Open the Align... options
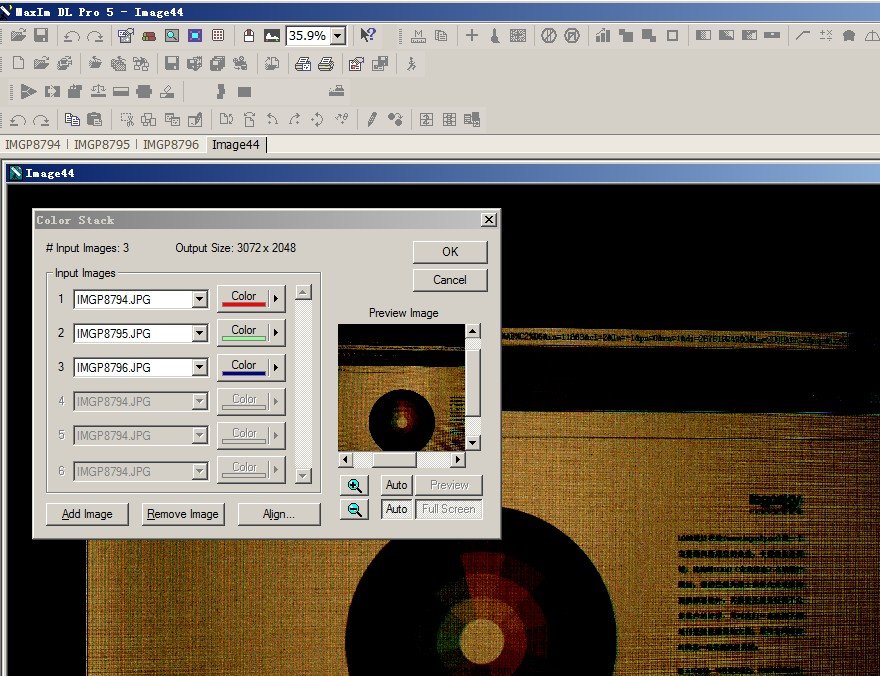Image resolution: width=880 pixels, height=676 pixels. coord(279,514)
